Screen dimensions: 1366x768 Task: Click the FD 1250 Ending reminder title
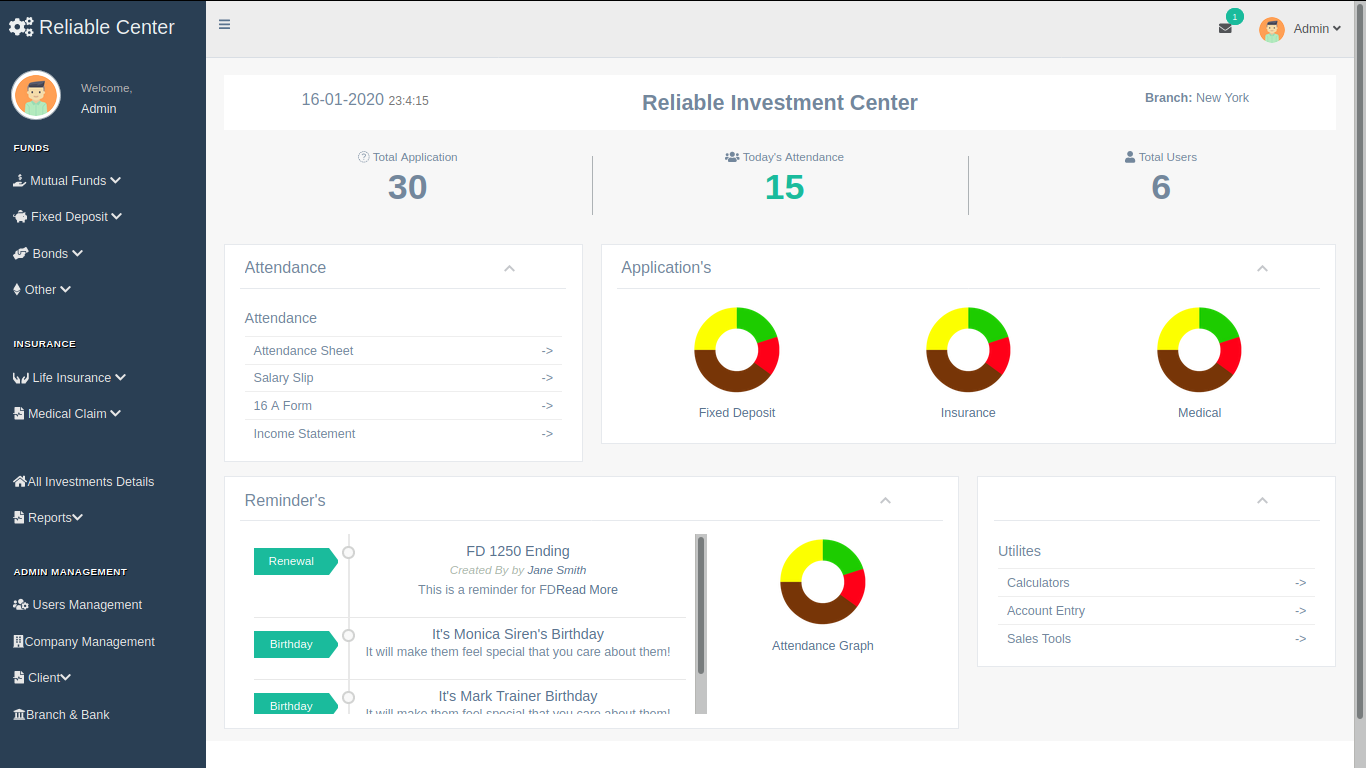pos(518,551)
